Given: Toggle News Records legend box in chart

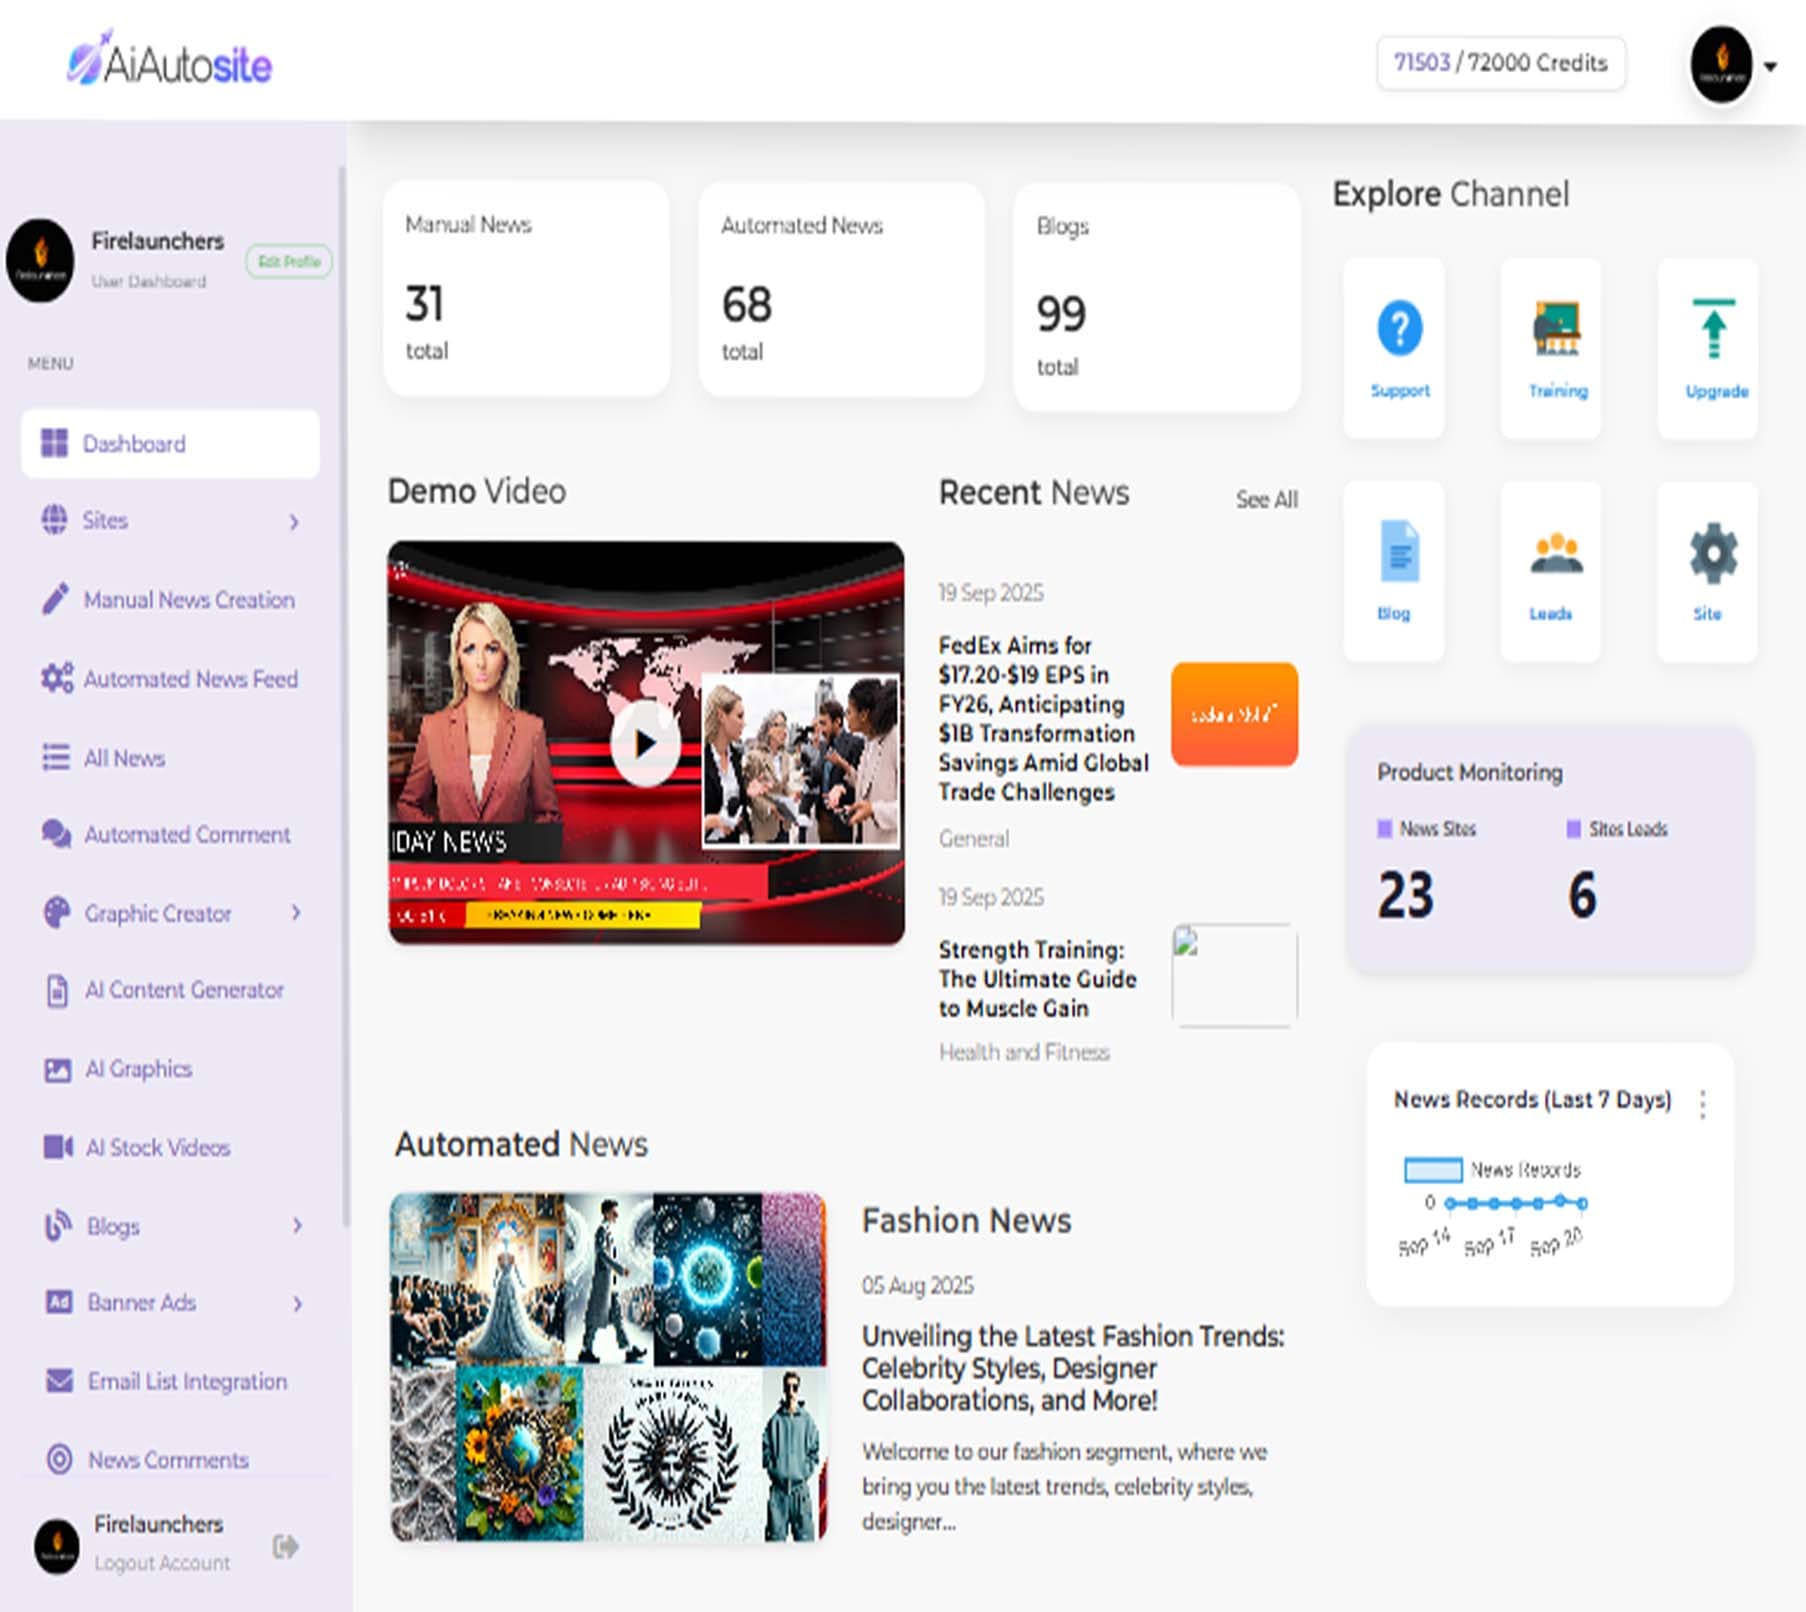Looking at the screenshot, I should point(1433,1169).
